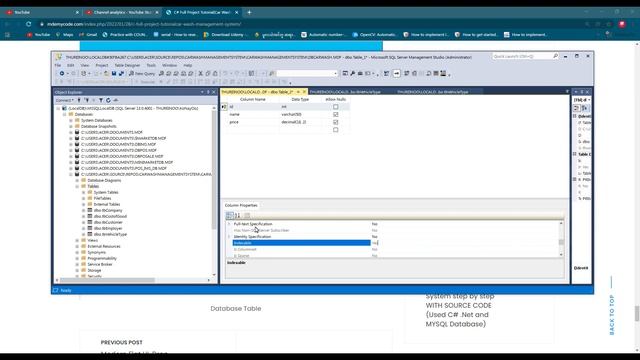Select the Programmability folder

(102, 258)
